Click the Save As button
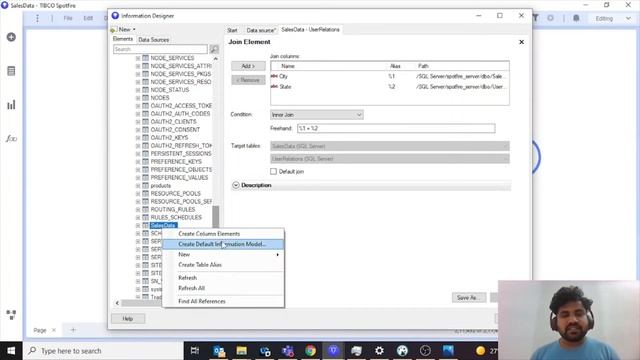Image resolution: width=640 pixels, height=360 pixels. pyautogui.click(x=468, y=298)
